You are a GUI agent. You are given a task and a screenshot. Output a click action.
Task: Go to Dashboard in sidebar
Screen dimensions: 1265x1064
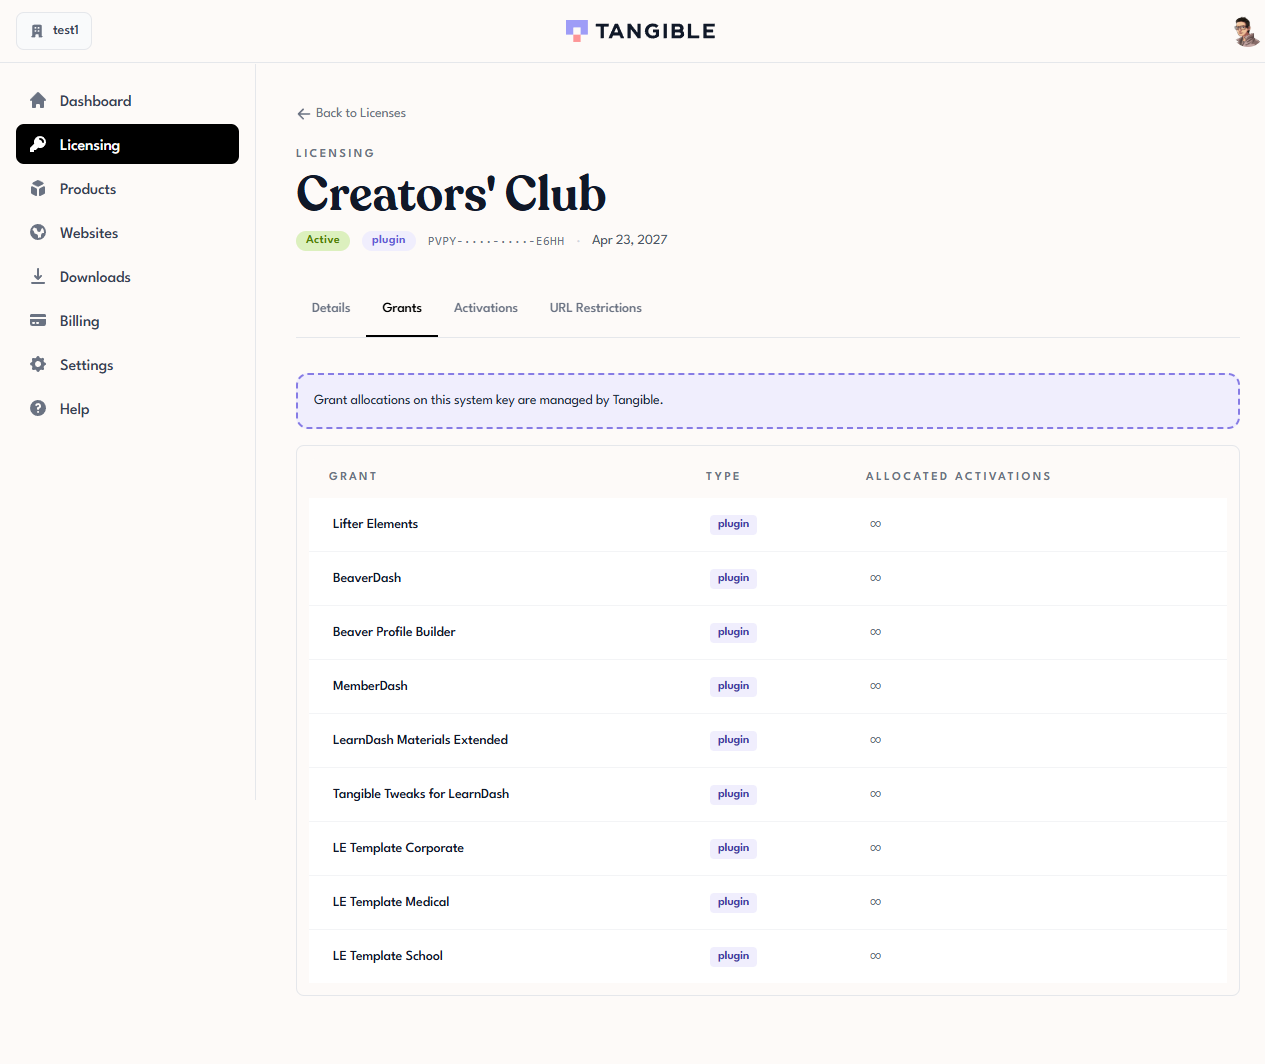click(x=127, y=100)
